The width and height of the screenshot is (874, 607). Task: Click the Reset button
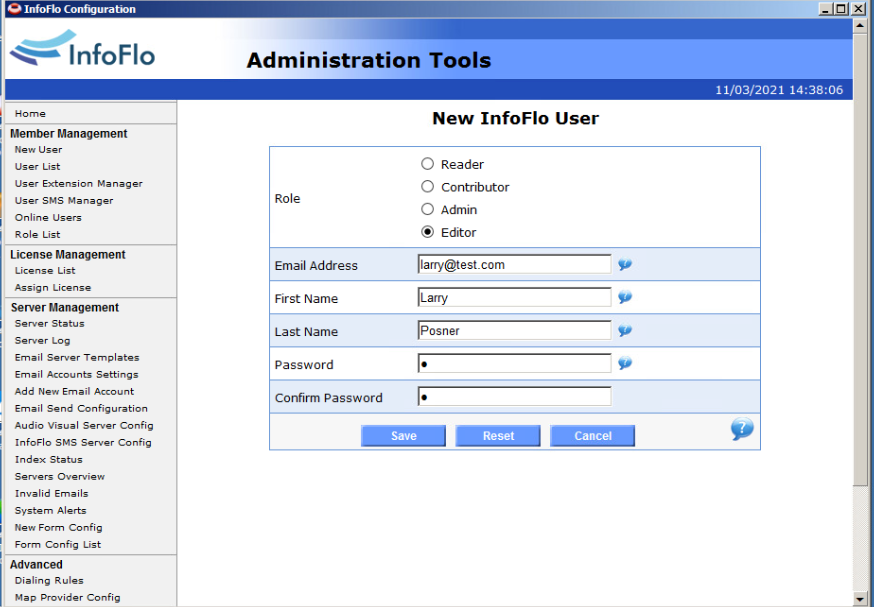[498, 436]
